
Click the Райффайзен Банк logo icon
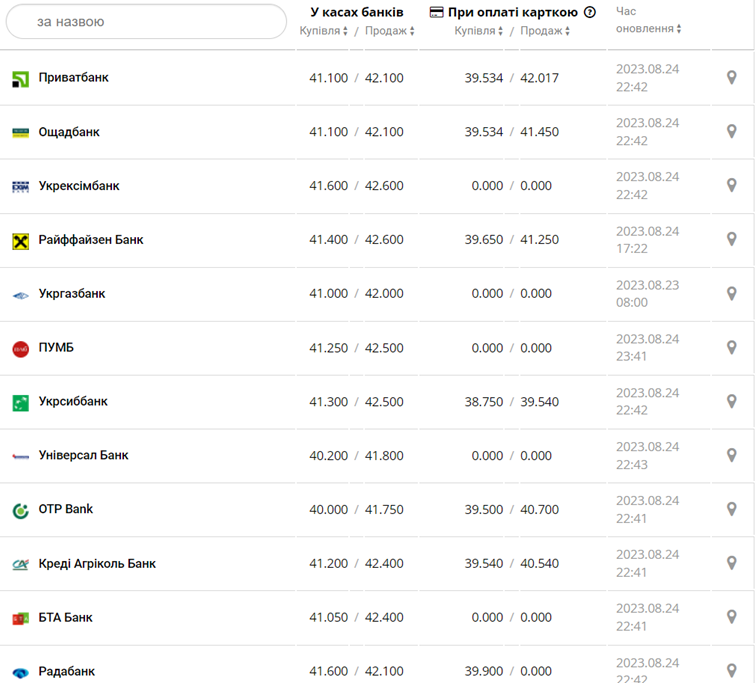tap(20, 241)
